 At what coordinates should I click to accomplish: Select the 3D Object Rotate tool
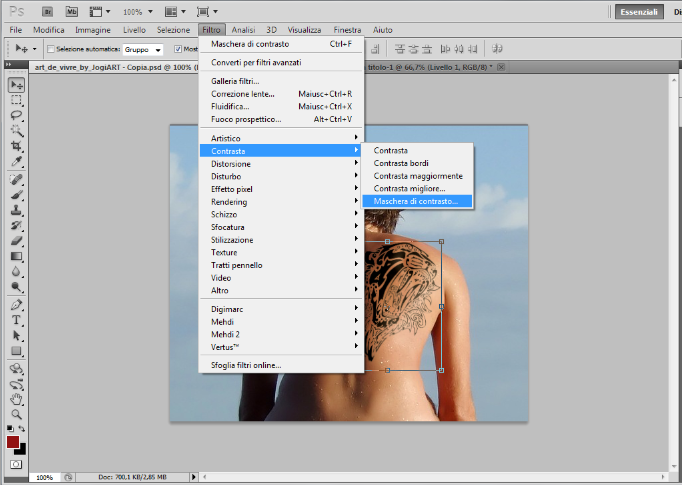point(16,369)
